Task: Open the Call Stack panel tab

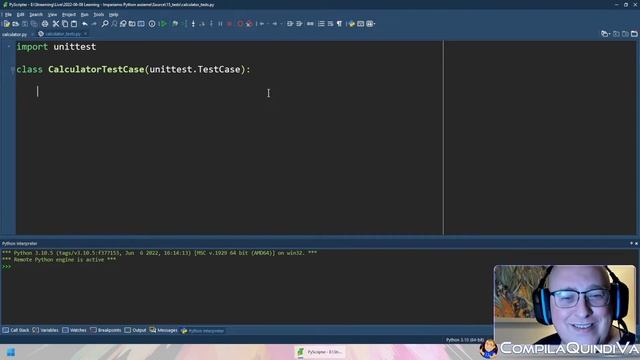Action: click(16, 330)
